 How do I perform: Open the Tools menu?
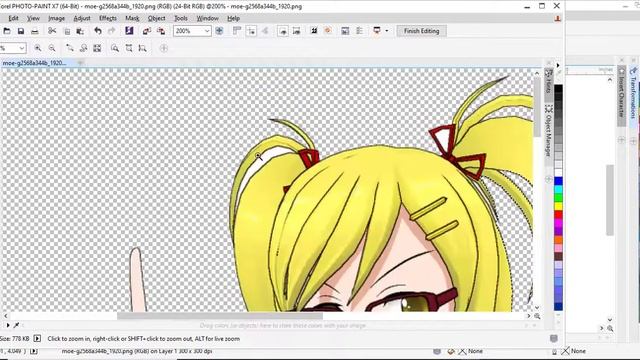coord(181,18)
